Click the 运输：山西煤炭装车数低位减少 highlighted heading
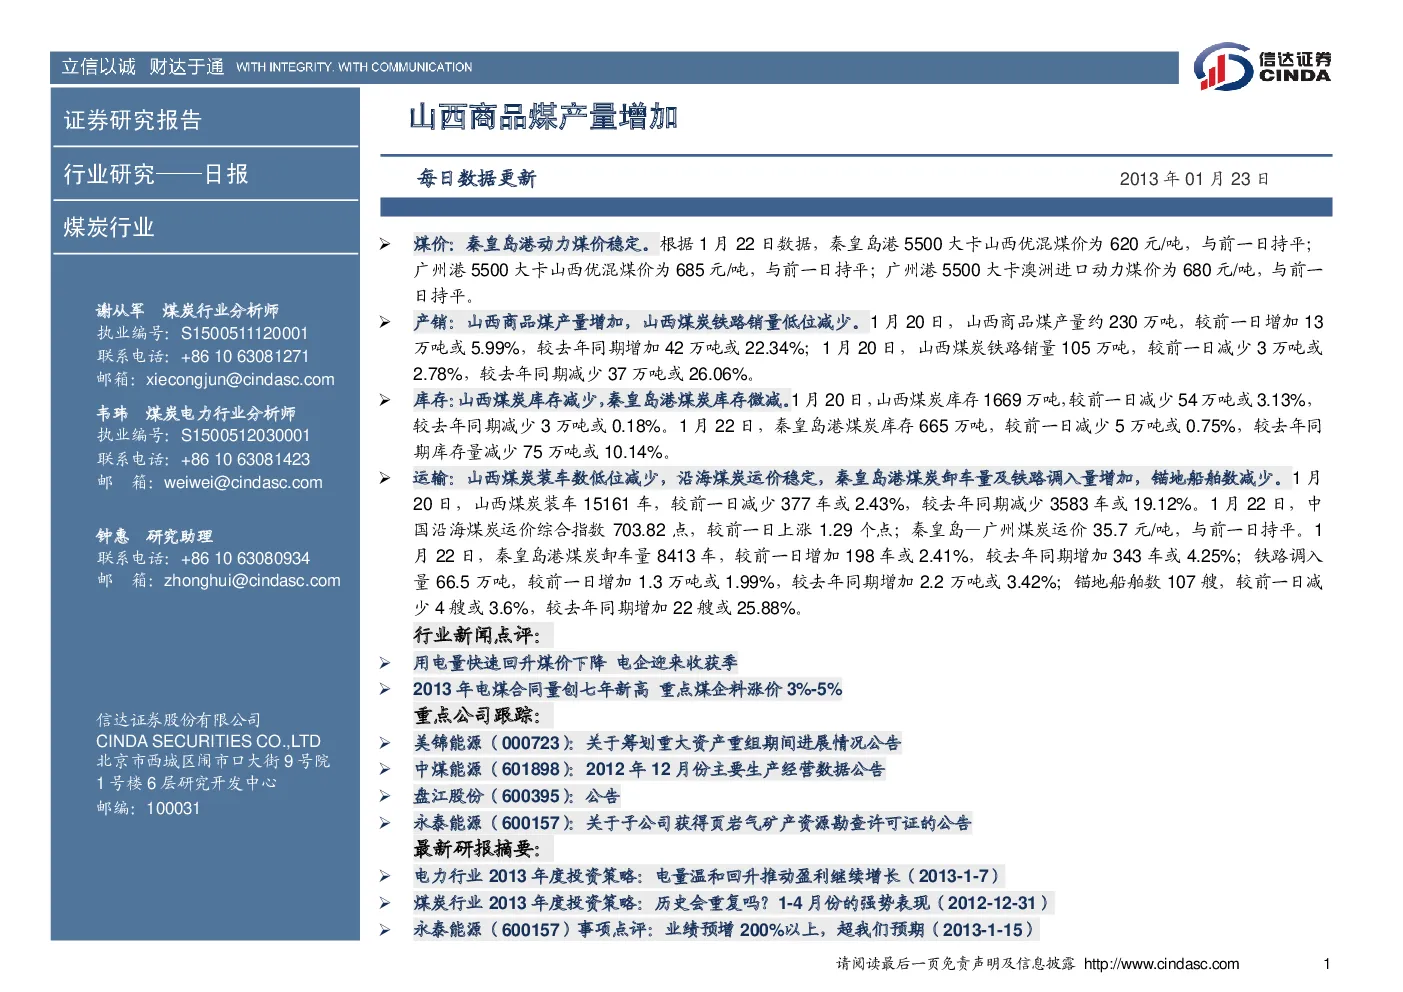The width and height of the screenshot is (1403, 992). [536, 478]
